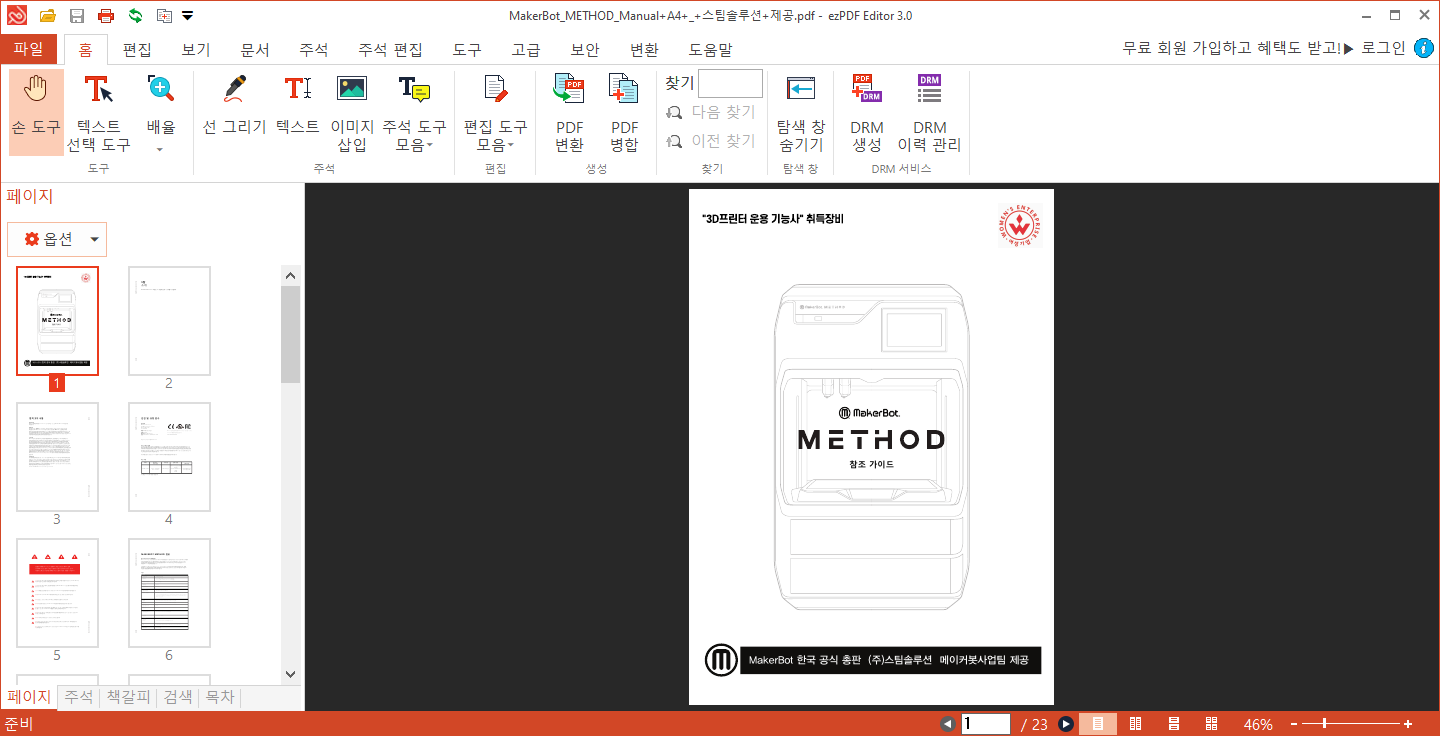Go to next page via status bar arrow
The width and height of the screenshot is (1440, 736).
[x=1066, y=724]
